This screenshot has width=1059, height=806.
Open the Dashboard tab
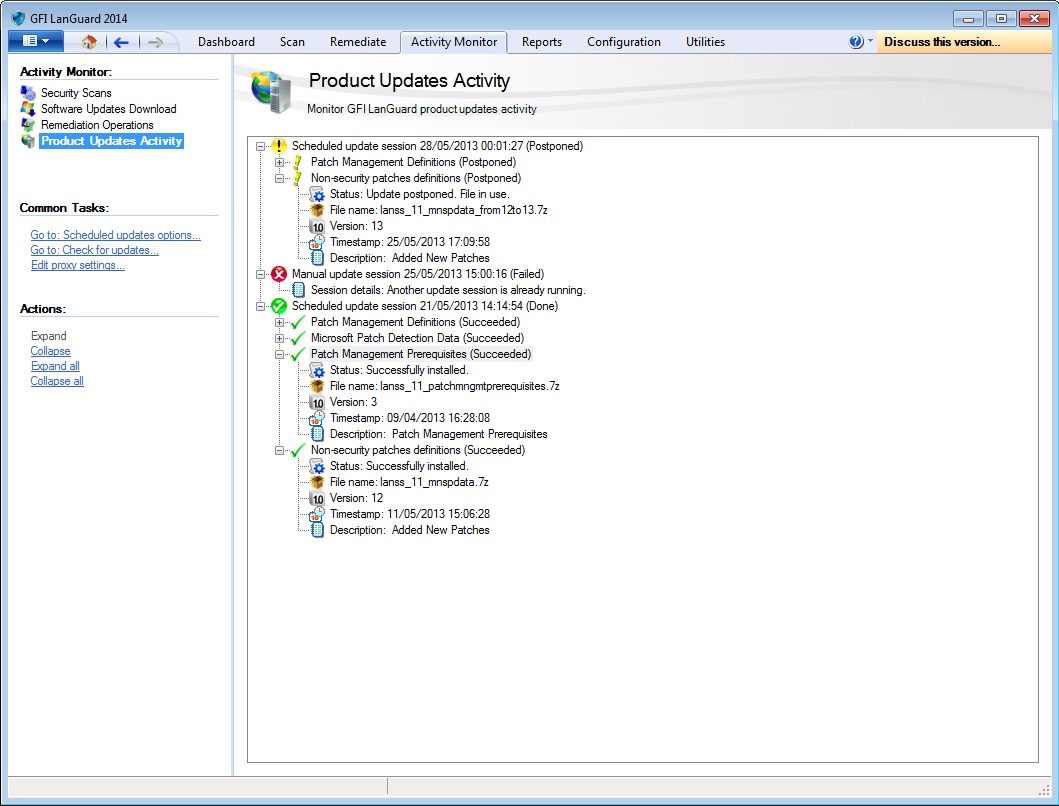226,42
